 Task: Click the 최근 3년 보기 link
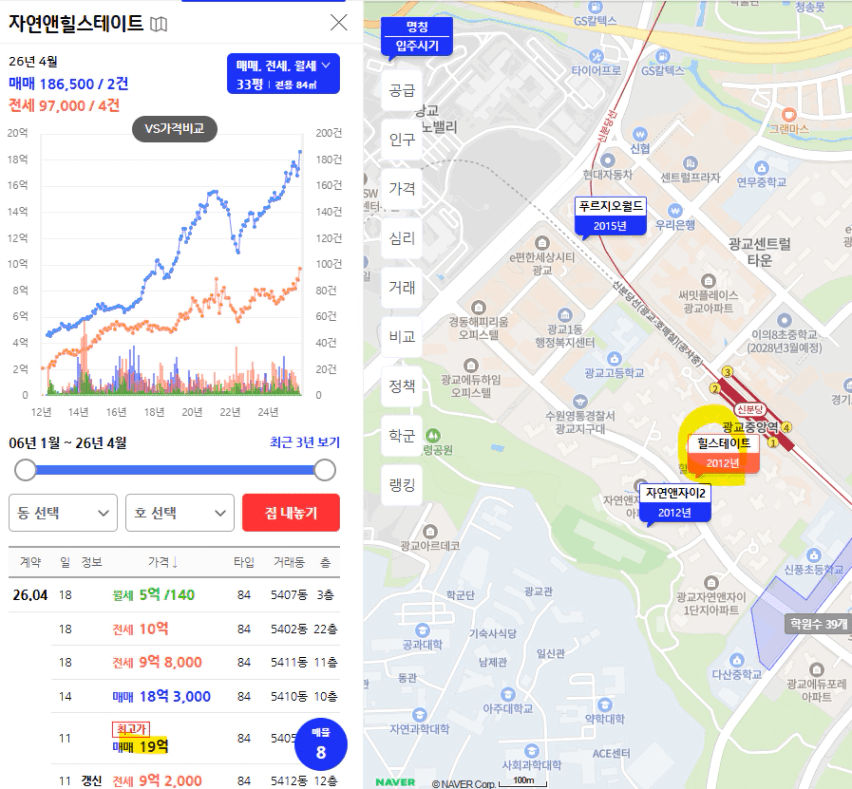(304, 442)
